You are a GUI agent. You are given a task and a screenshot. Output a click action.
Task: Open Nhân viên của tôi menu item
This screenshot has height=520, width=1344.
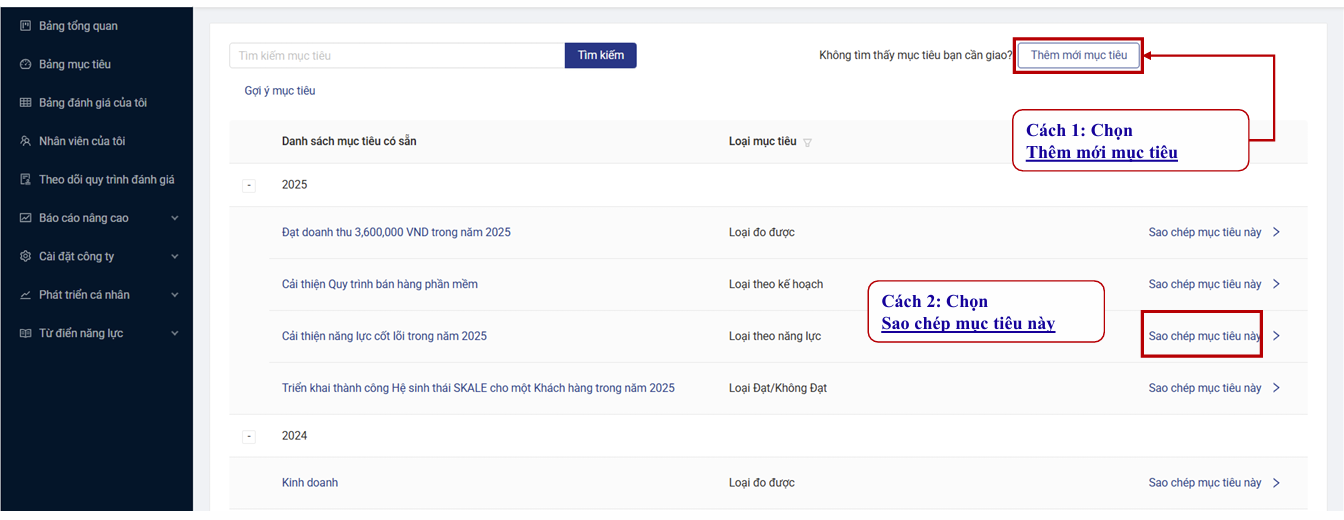[x=82, y=141]
